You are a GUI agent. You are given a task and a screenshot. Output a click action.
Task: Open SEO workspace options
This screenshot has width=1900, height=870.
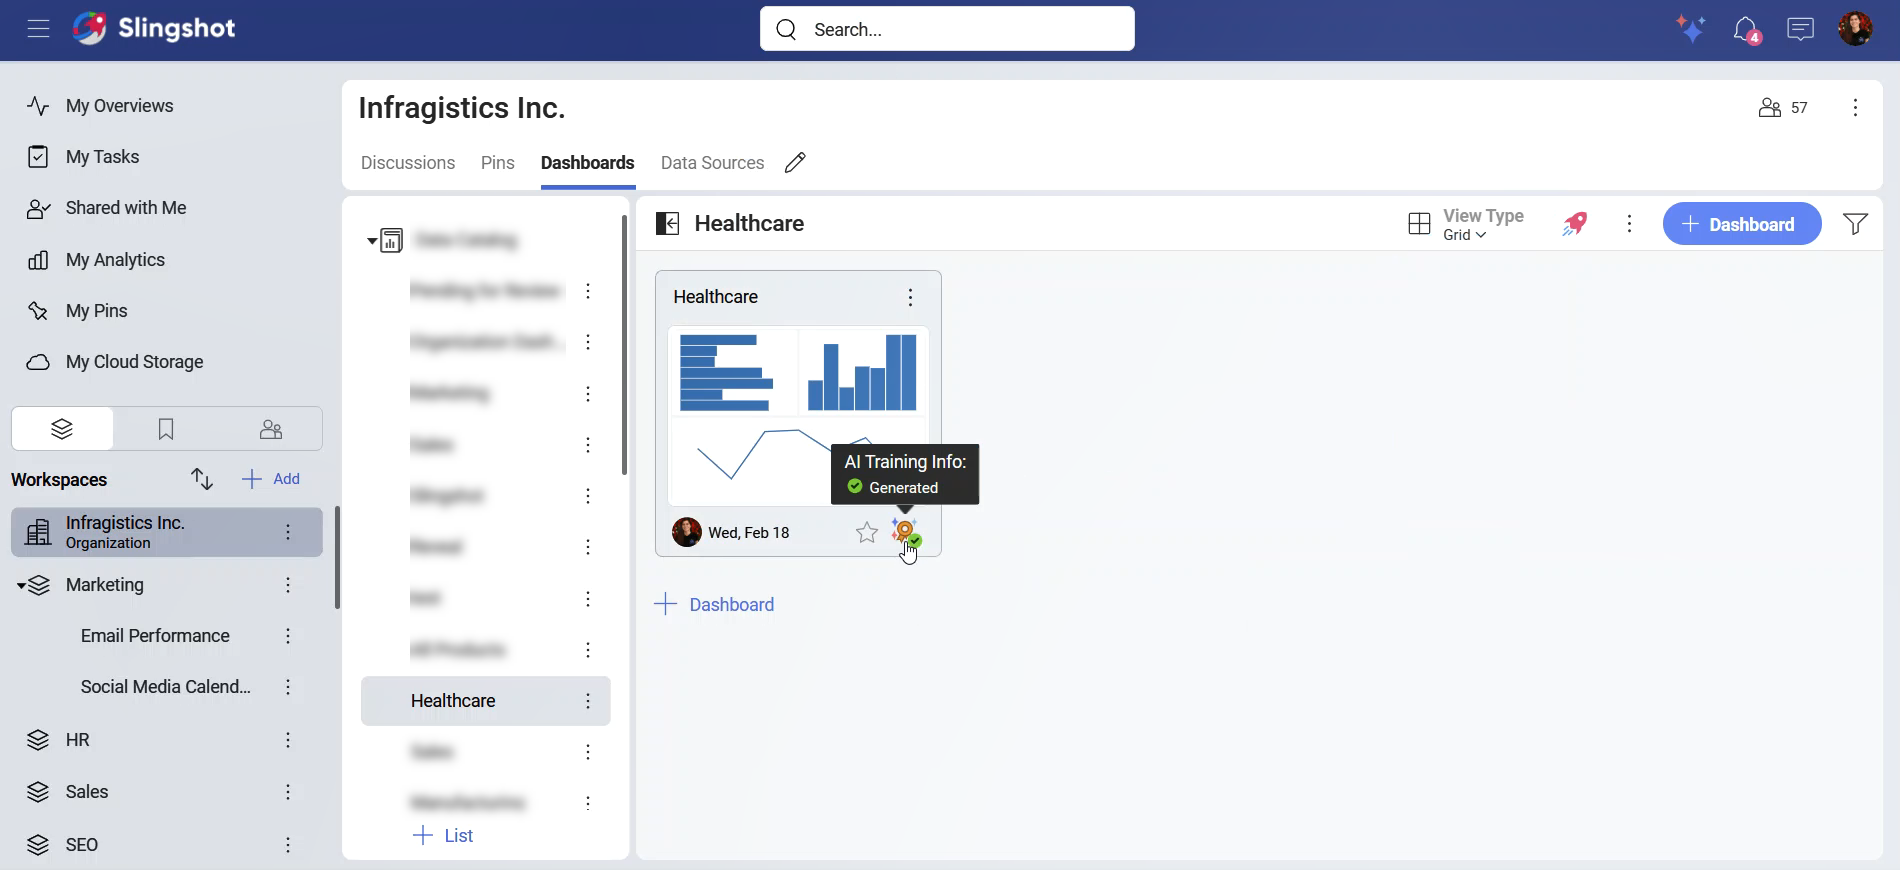click(288, 845)
